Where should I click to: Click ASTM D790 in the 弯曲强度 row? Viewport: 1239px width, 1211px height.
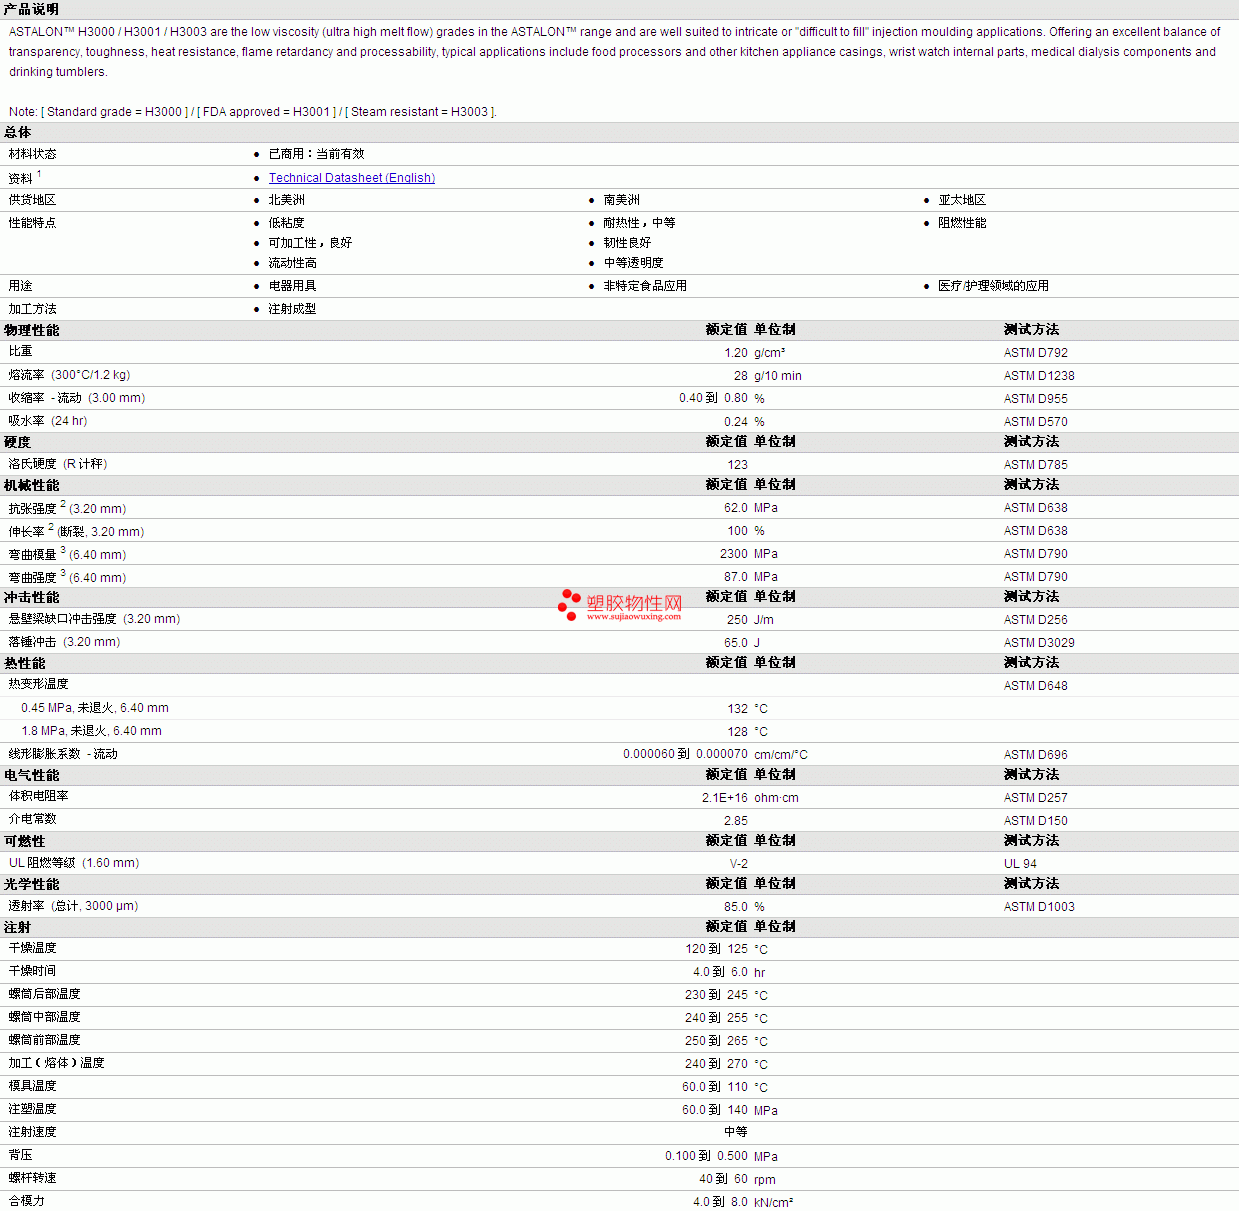[1036, 577]
